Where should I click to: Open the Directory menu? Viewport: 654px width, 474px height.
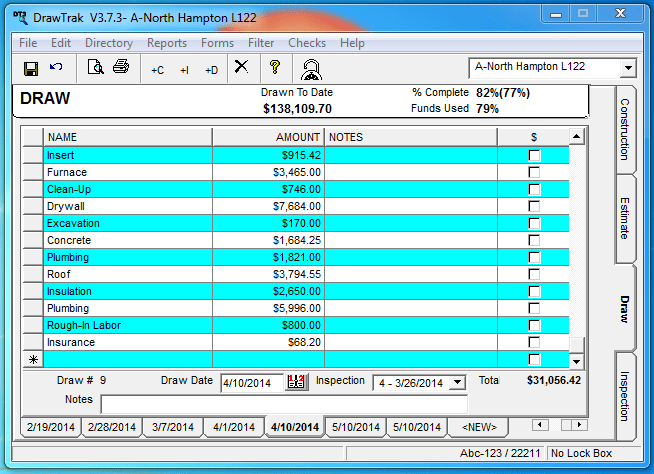[109, 43]
